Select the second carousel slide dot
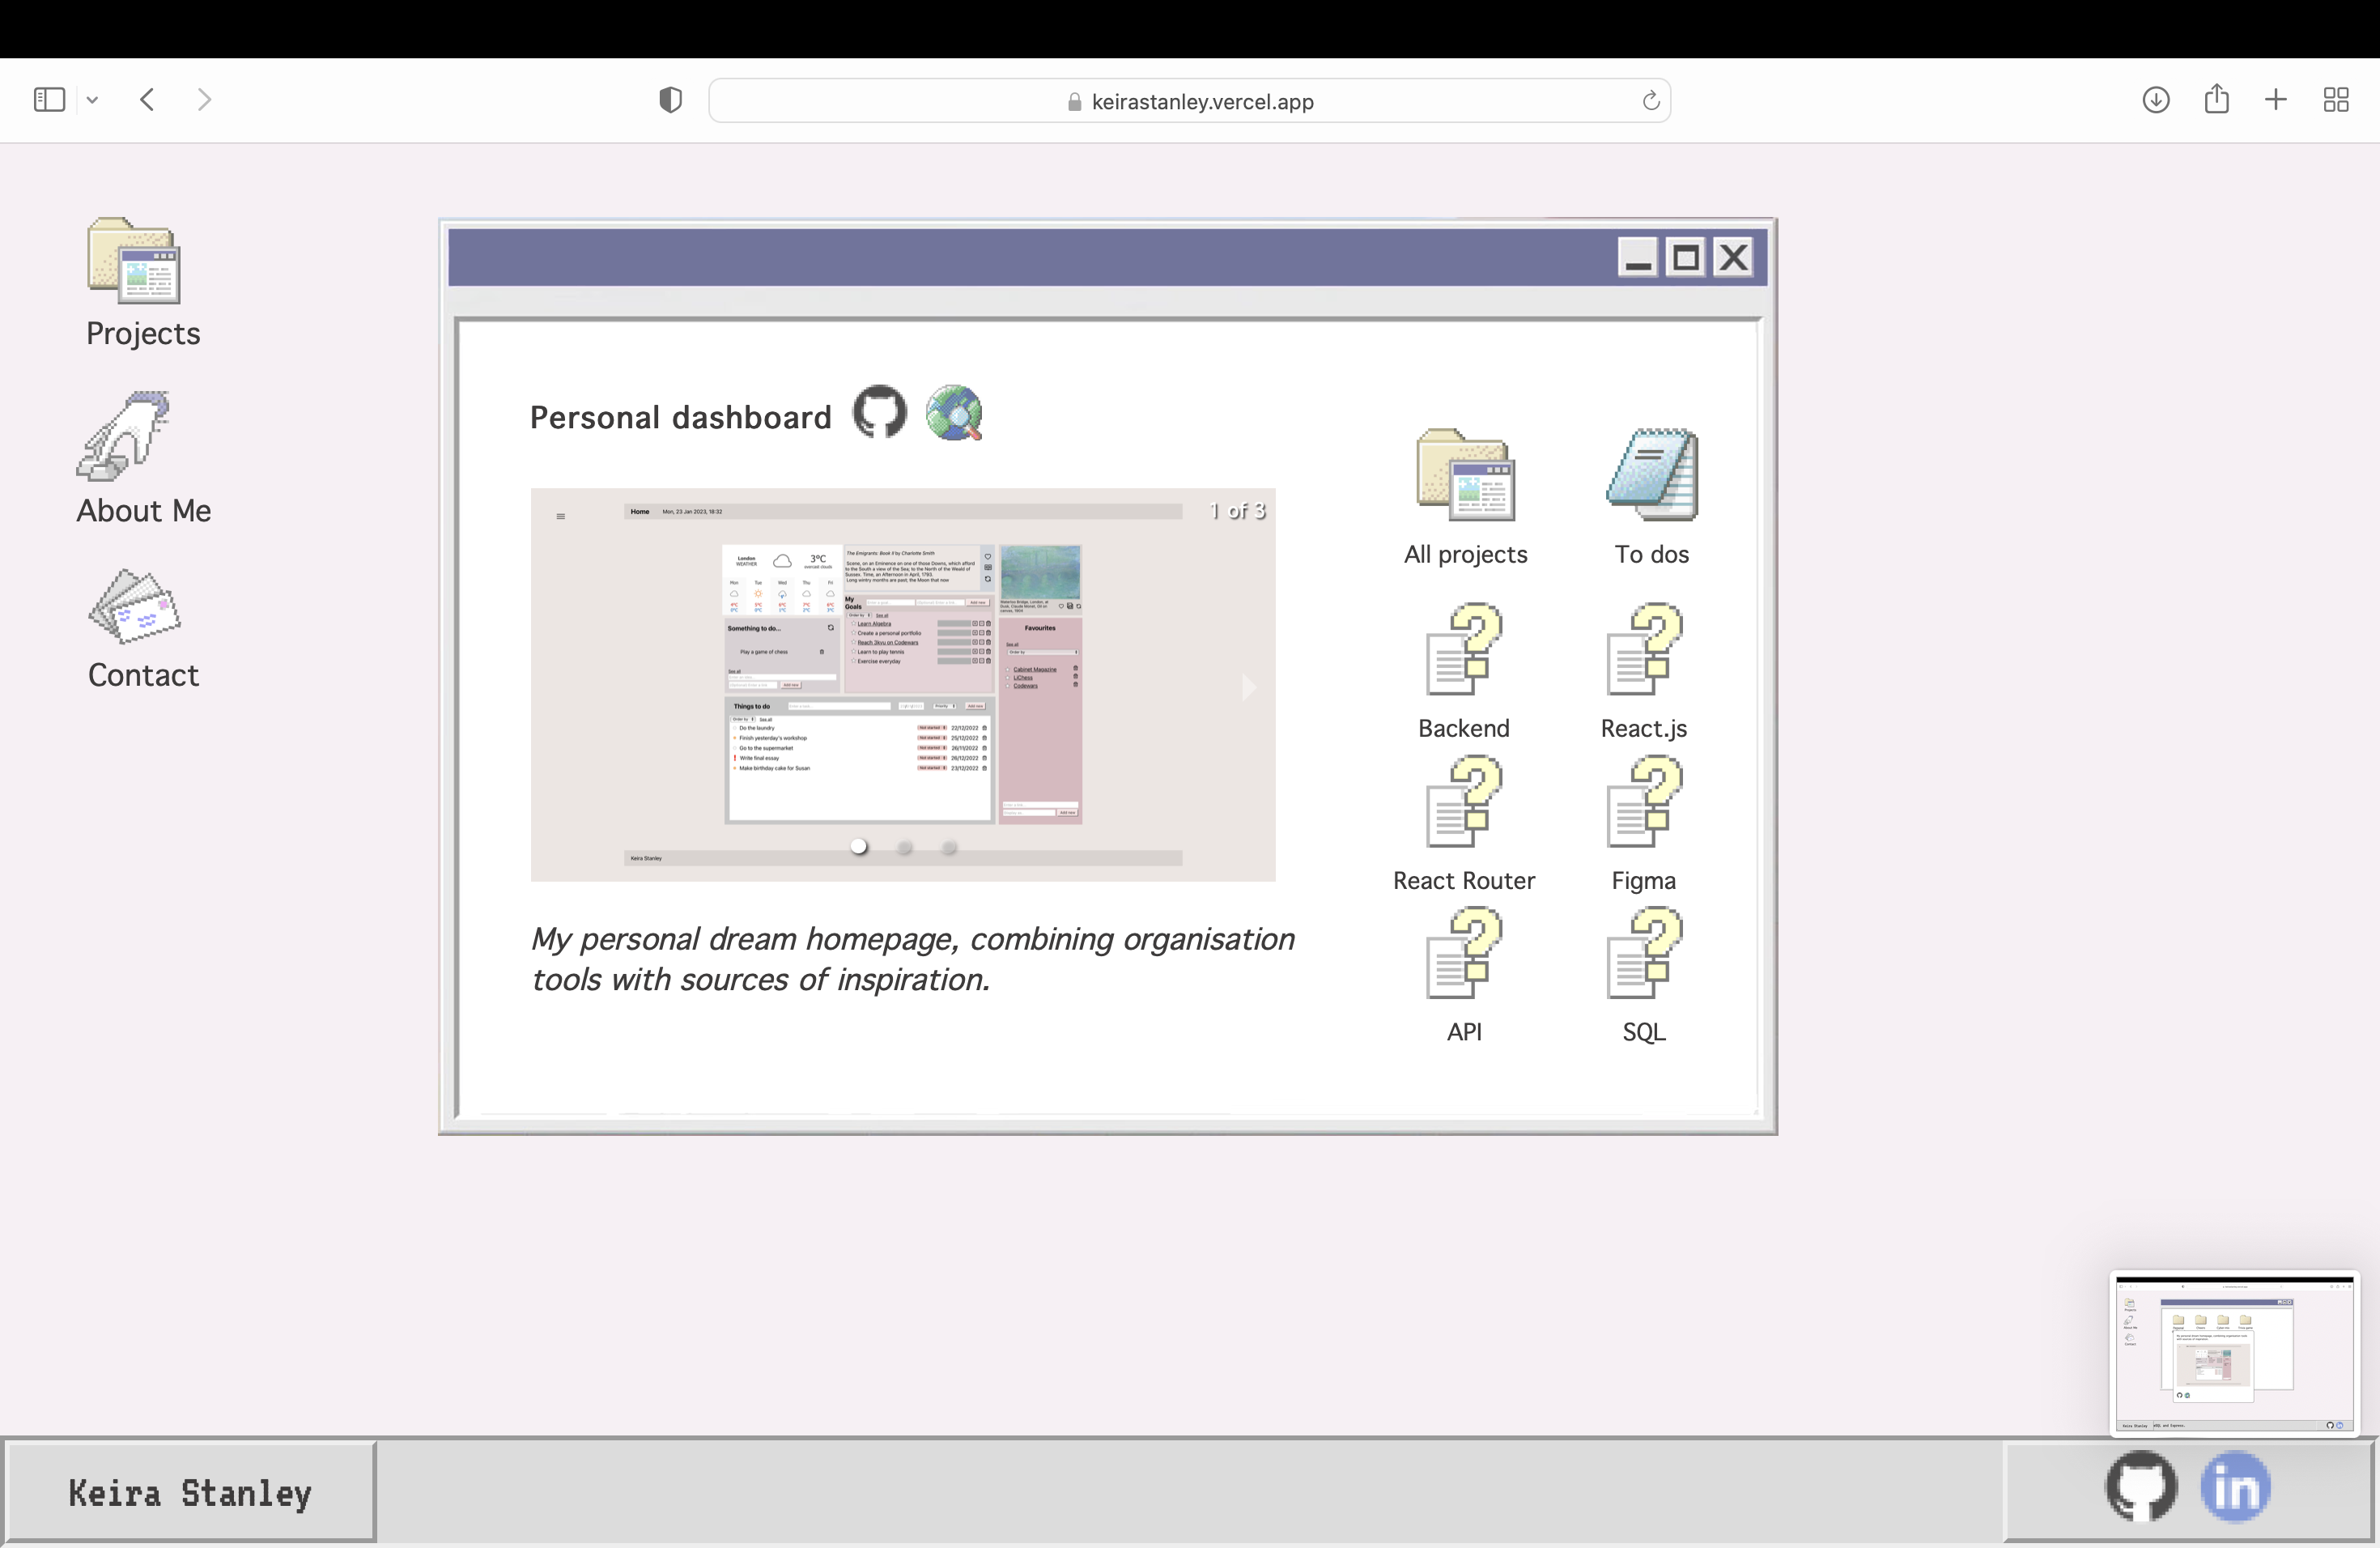This screenshot has width=2380, height=1548. point(904,847)
